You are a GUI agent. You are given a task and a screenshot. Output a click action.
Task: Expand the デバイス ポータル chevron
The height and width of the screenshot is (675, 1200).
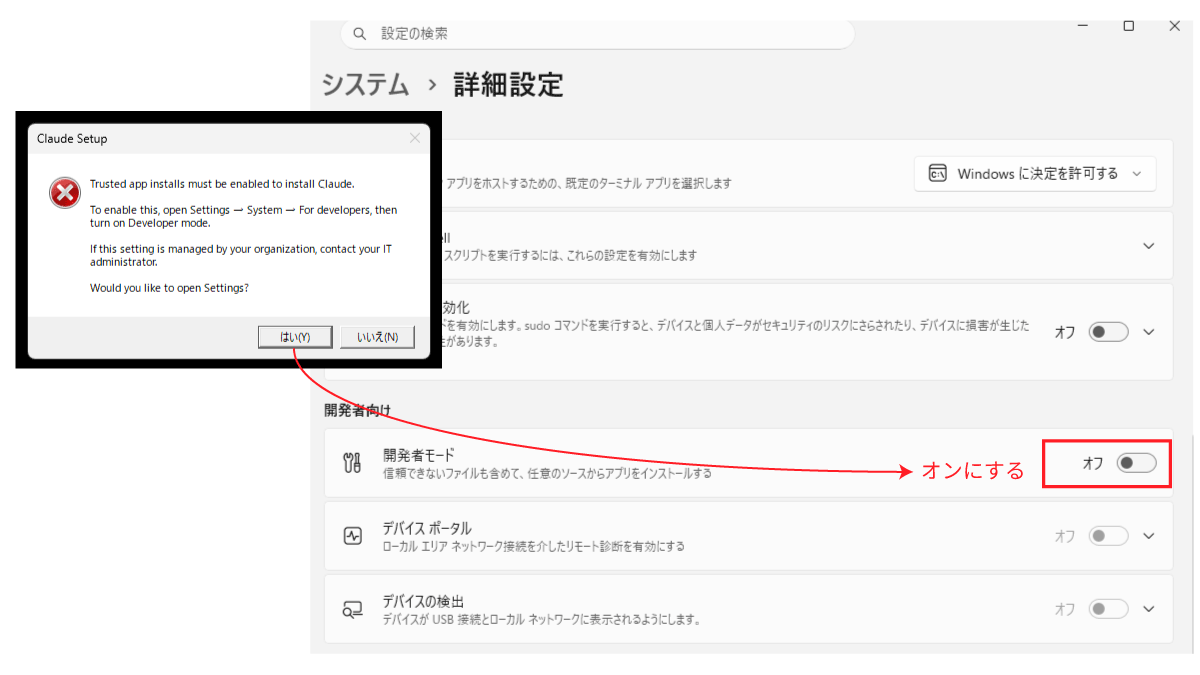coord(1149,536)
